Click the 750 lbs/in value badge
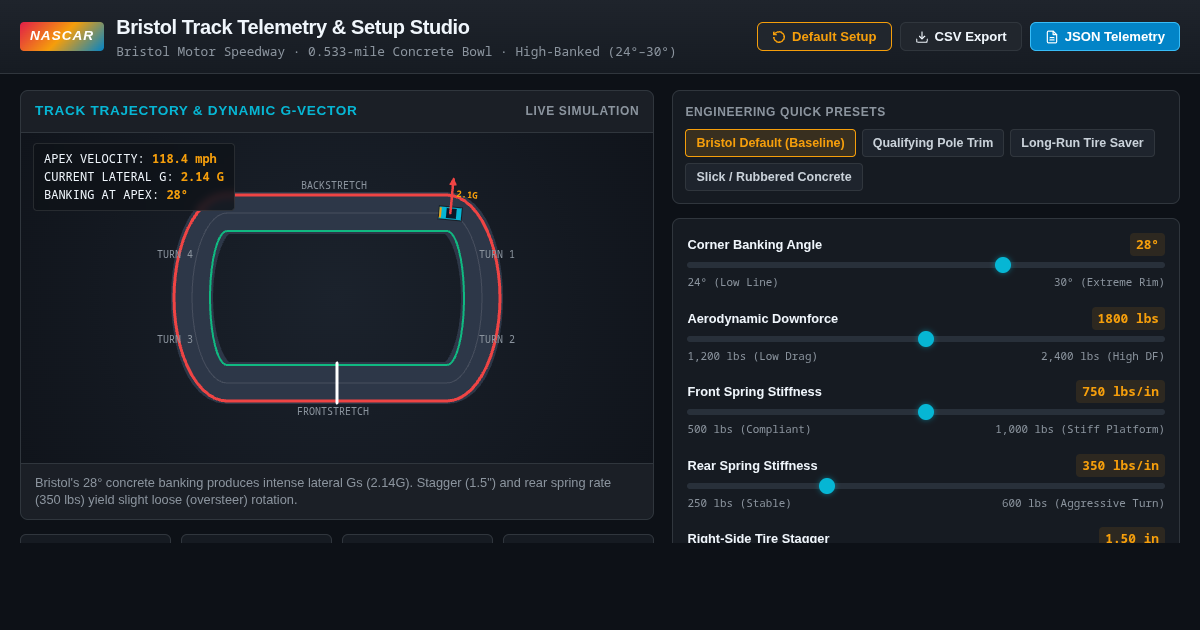Image resolution: width=1200 pixels, height=630 pixels. (x=1120, y=392)
